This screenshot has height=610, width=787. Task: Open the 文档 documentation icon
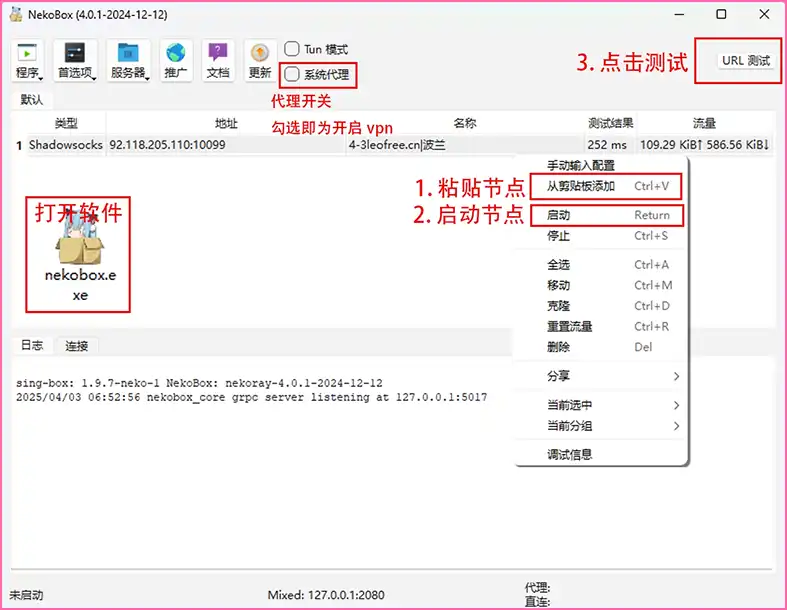click(218, 61)
